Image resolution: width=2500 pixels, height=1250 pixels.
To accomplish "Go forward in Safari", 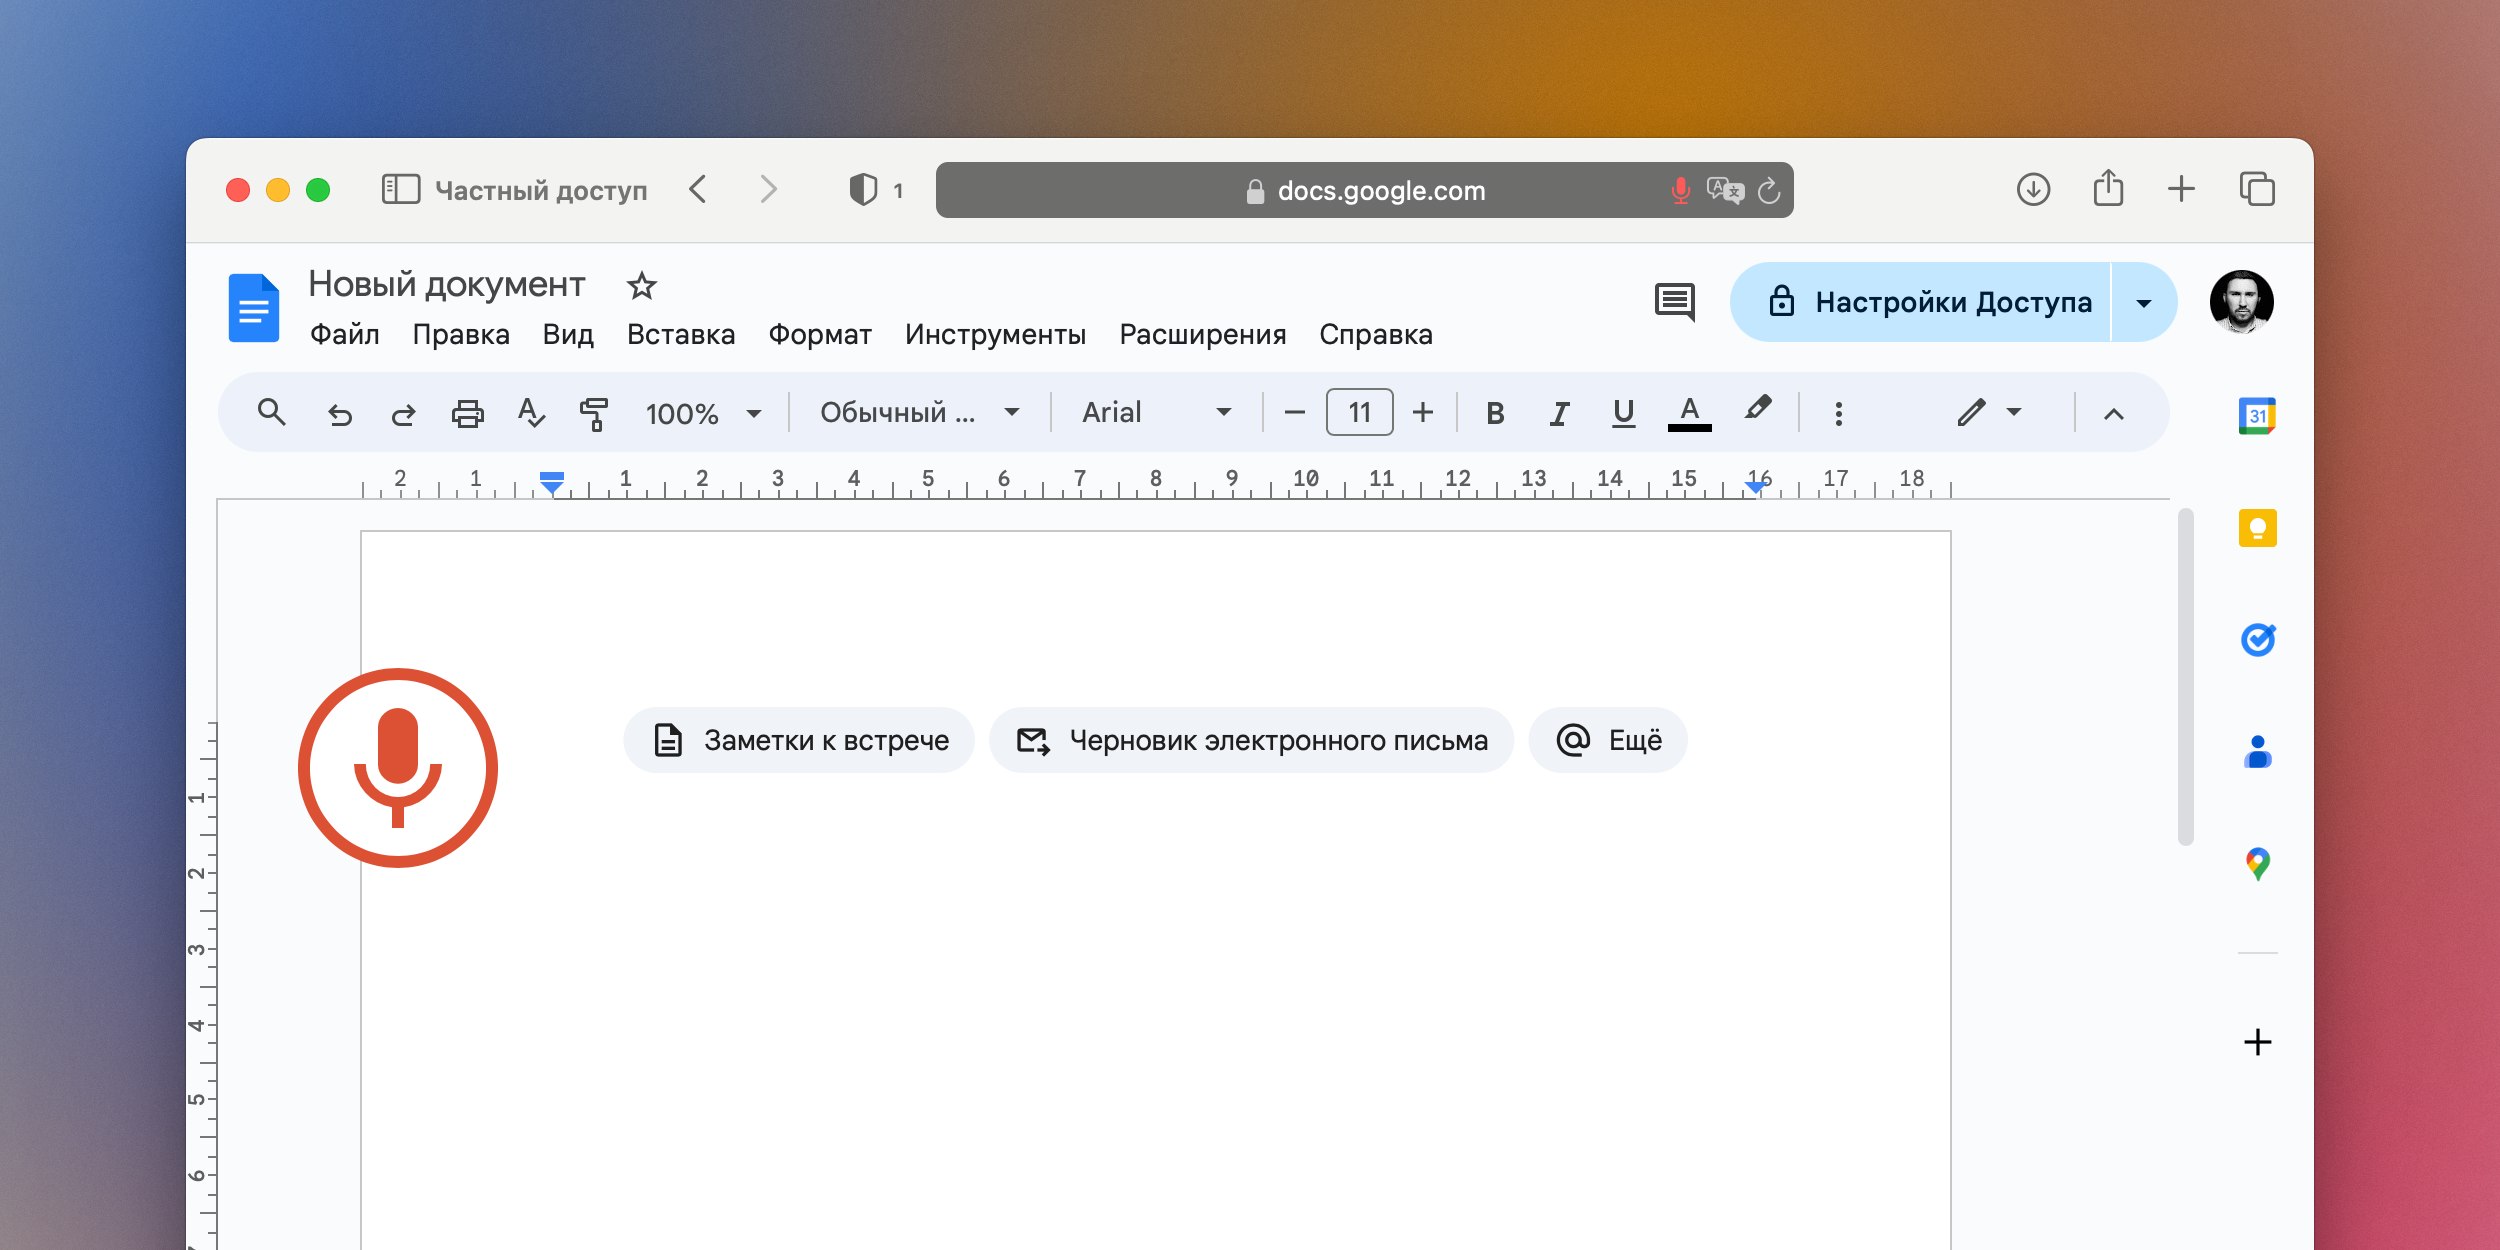I will point(768,189).
